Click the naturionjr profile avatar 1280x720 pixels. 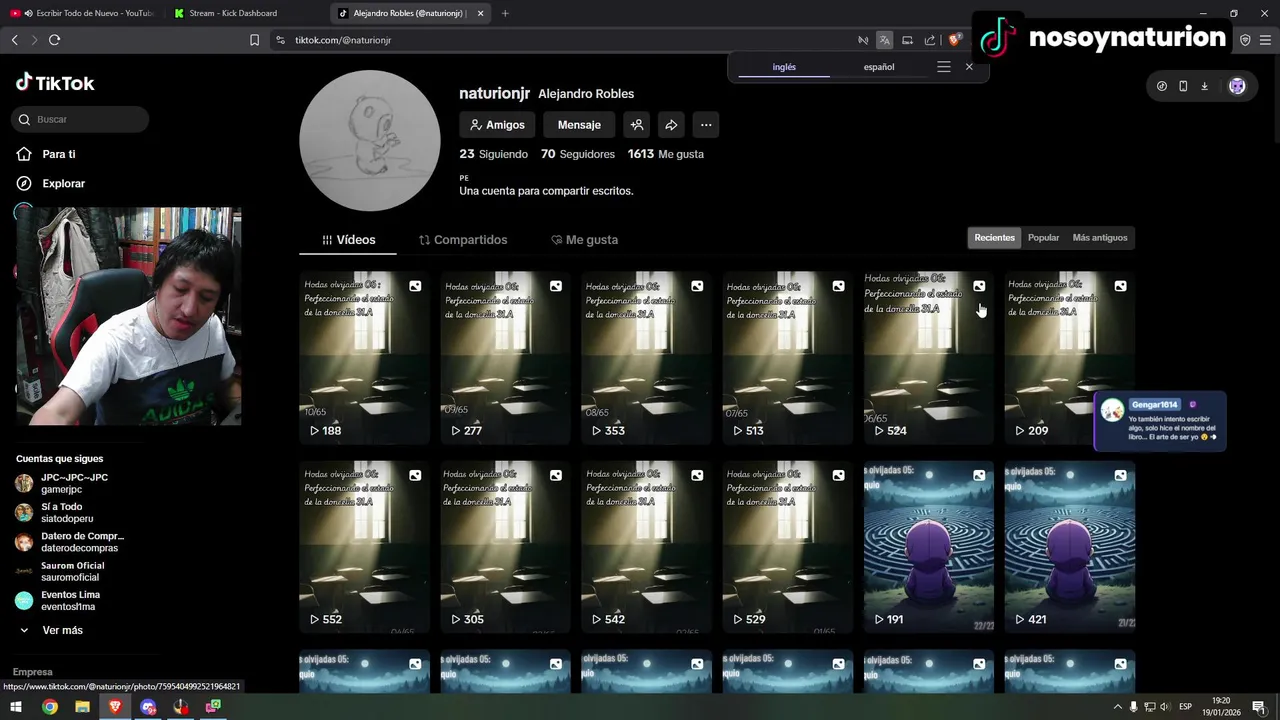[370, 141]
